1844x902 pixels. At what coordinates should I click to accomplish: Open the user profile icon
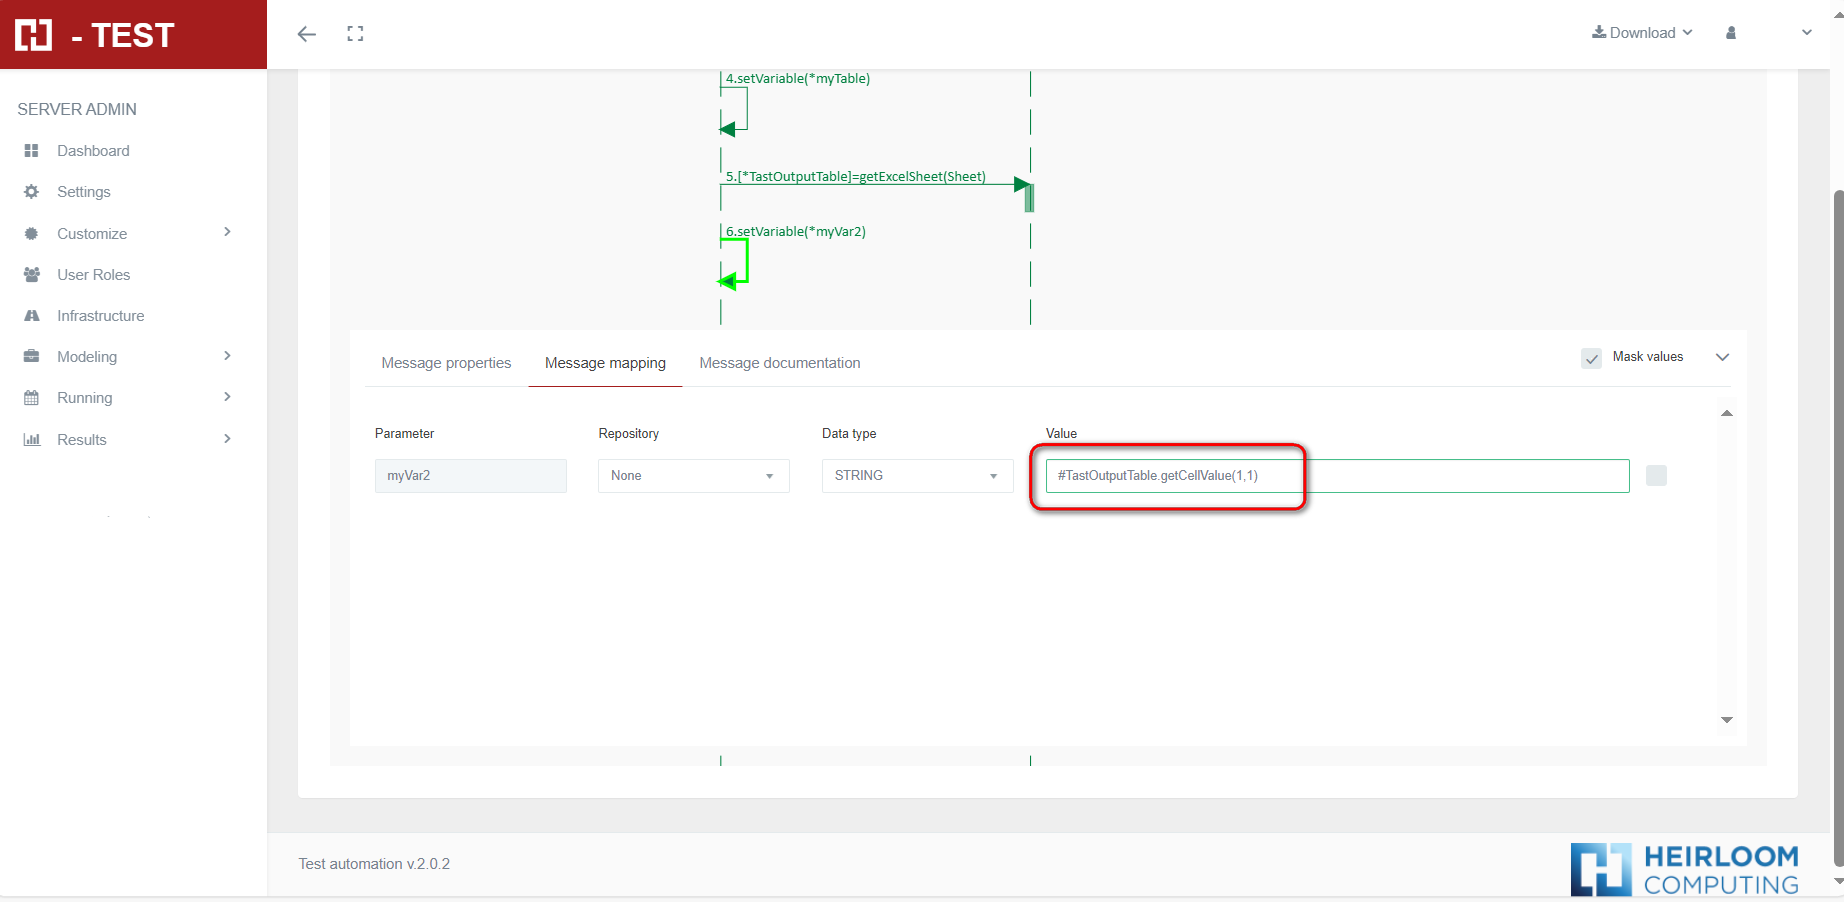point(1731,33)
